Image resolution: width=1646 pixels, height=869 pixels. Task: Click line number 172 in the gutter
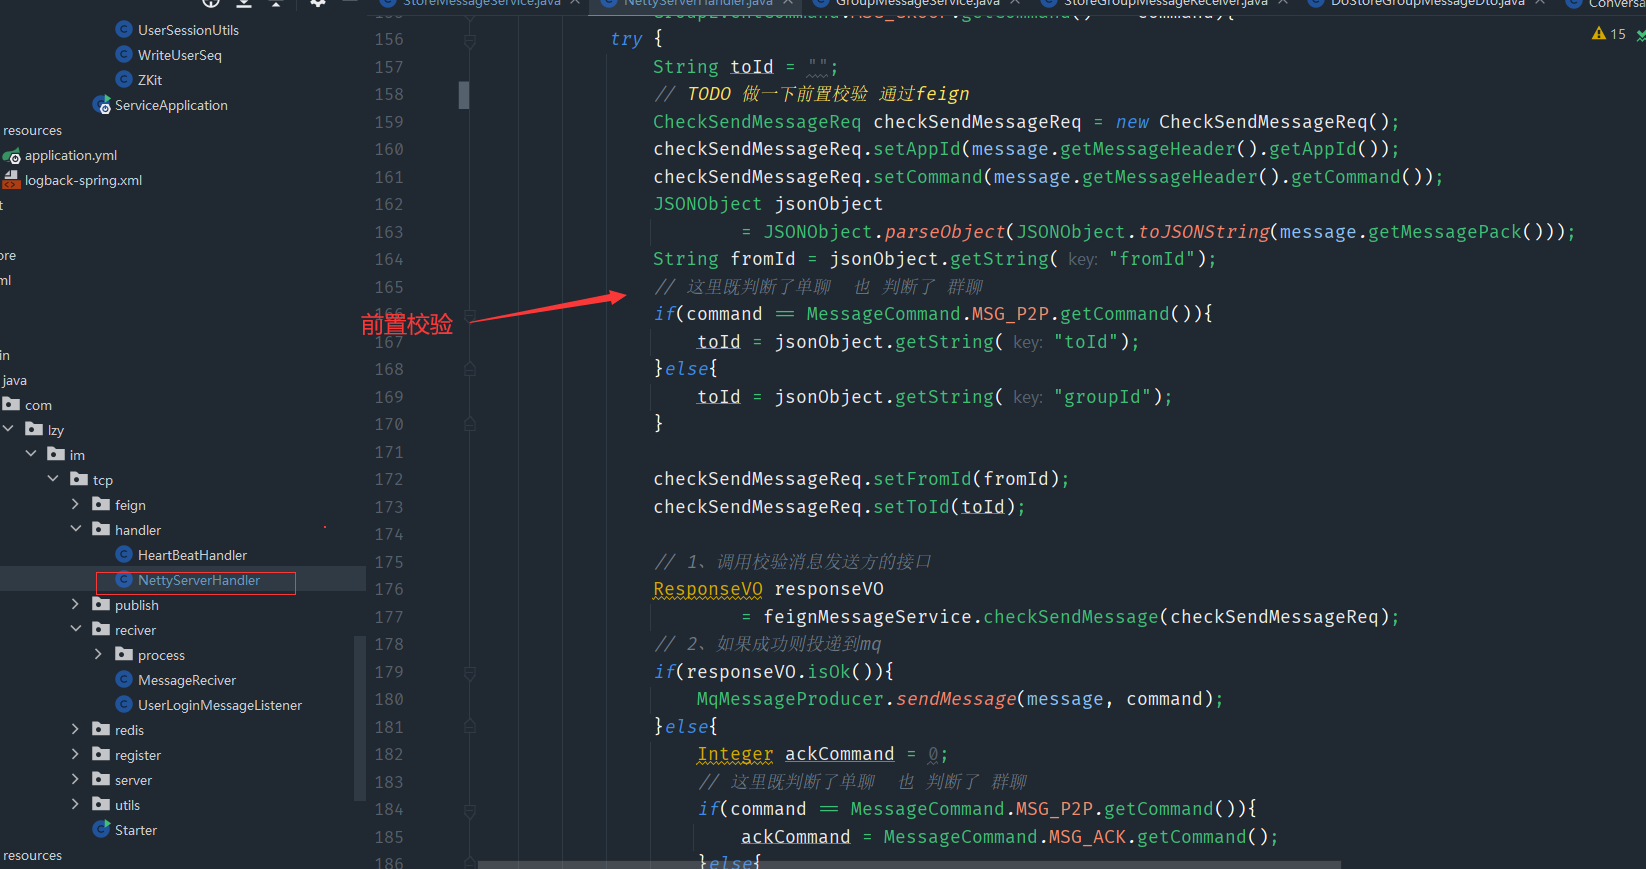click(x=389, y=479)
